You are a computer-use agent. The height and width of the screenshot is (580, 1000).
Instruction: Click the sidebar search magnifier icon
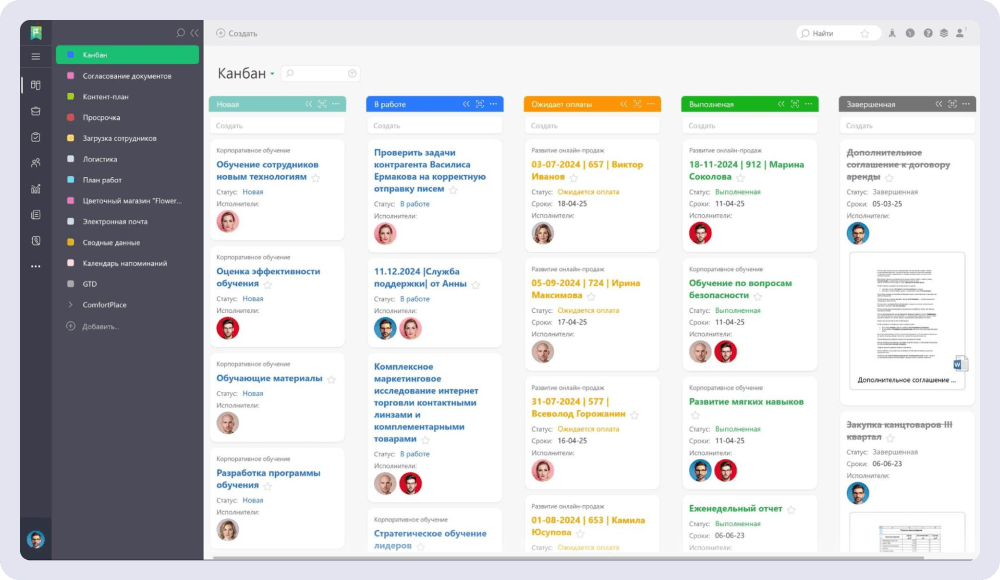click(180, 33)
